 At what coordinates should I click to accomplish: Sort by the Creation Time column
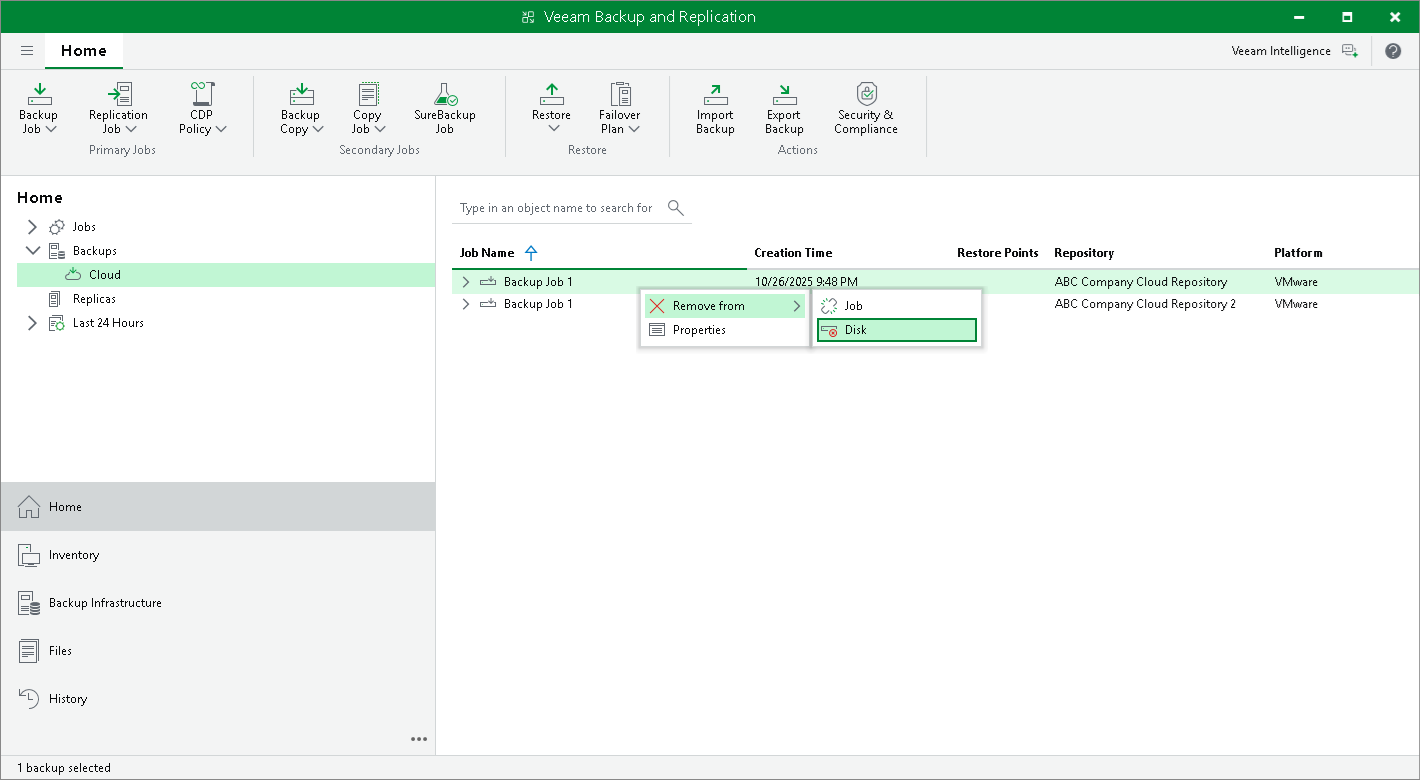click(793, 253)
